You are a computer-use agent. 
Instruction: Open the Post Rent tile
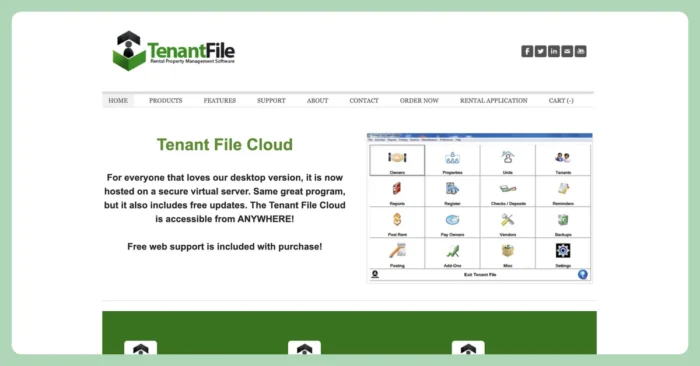(x=397, y=222)
